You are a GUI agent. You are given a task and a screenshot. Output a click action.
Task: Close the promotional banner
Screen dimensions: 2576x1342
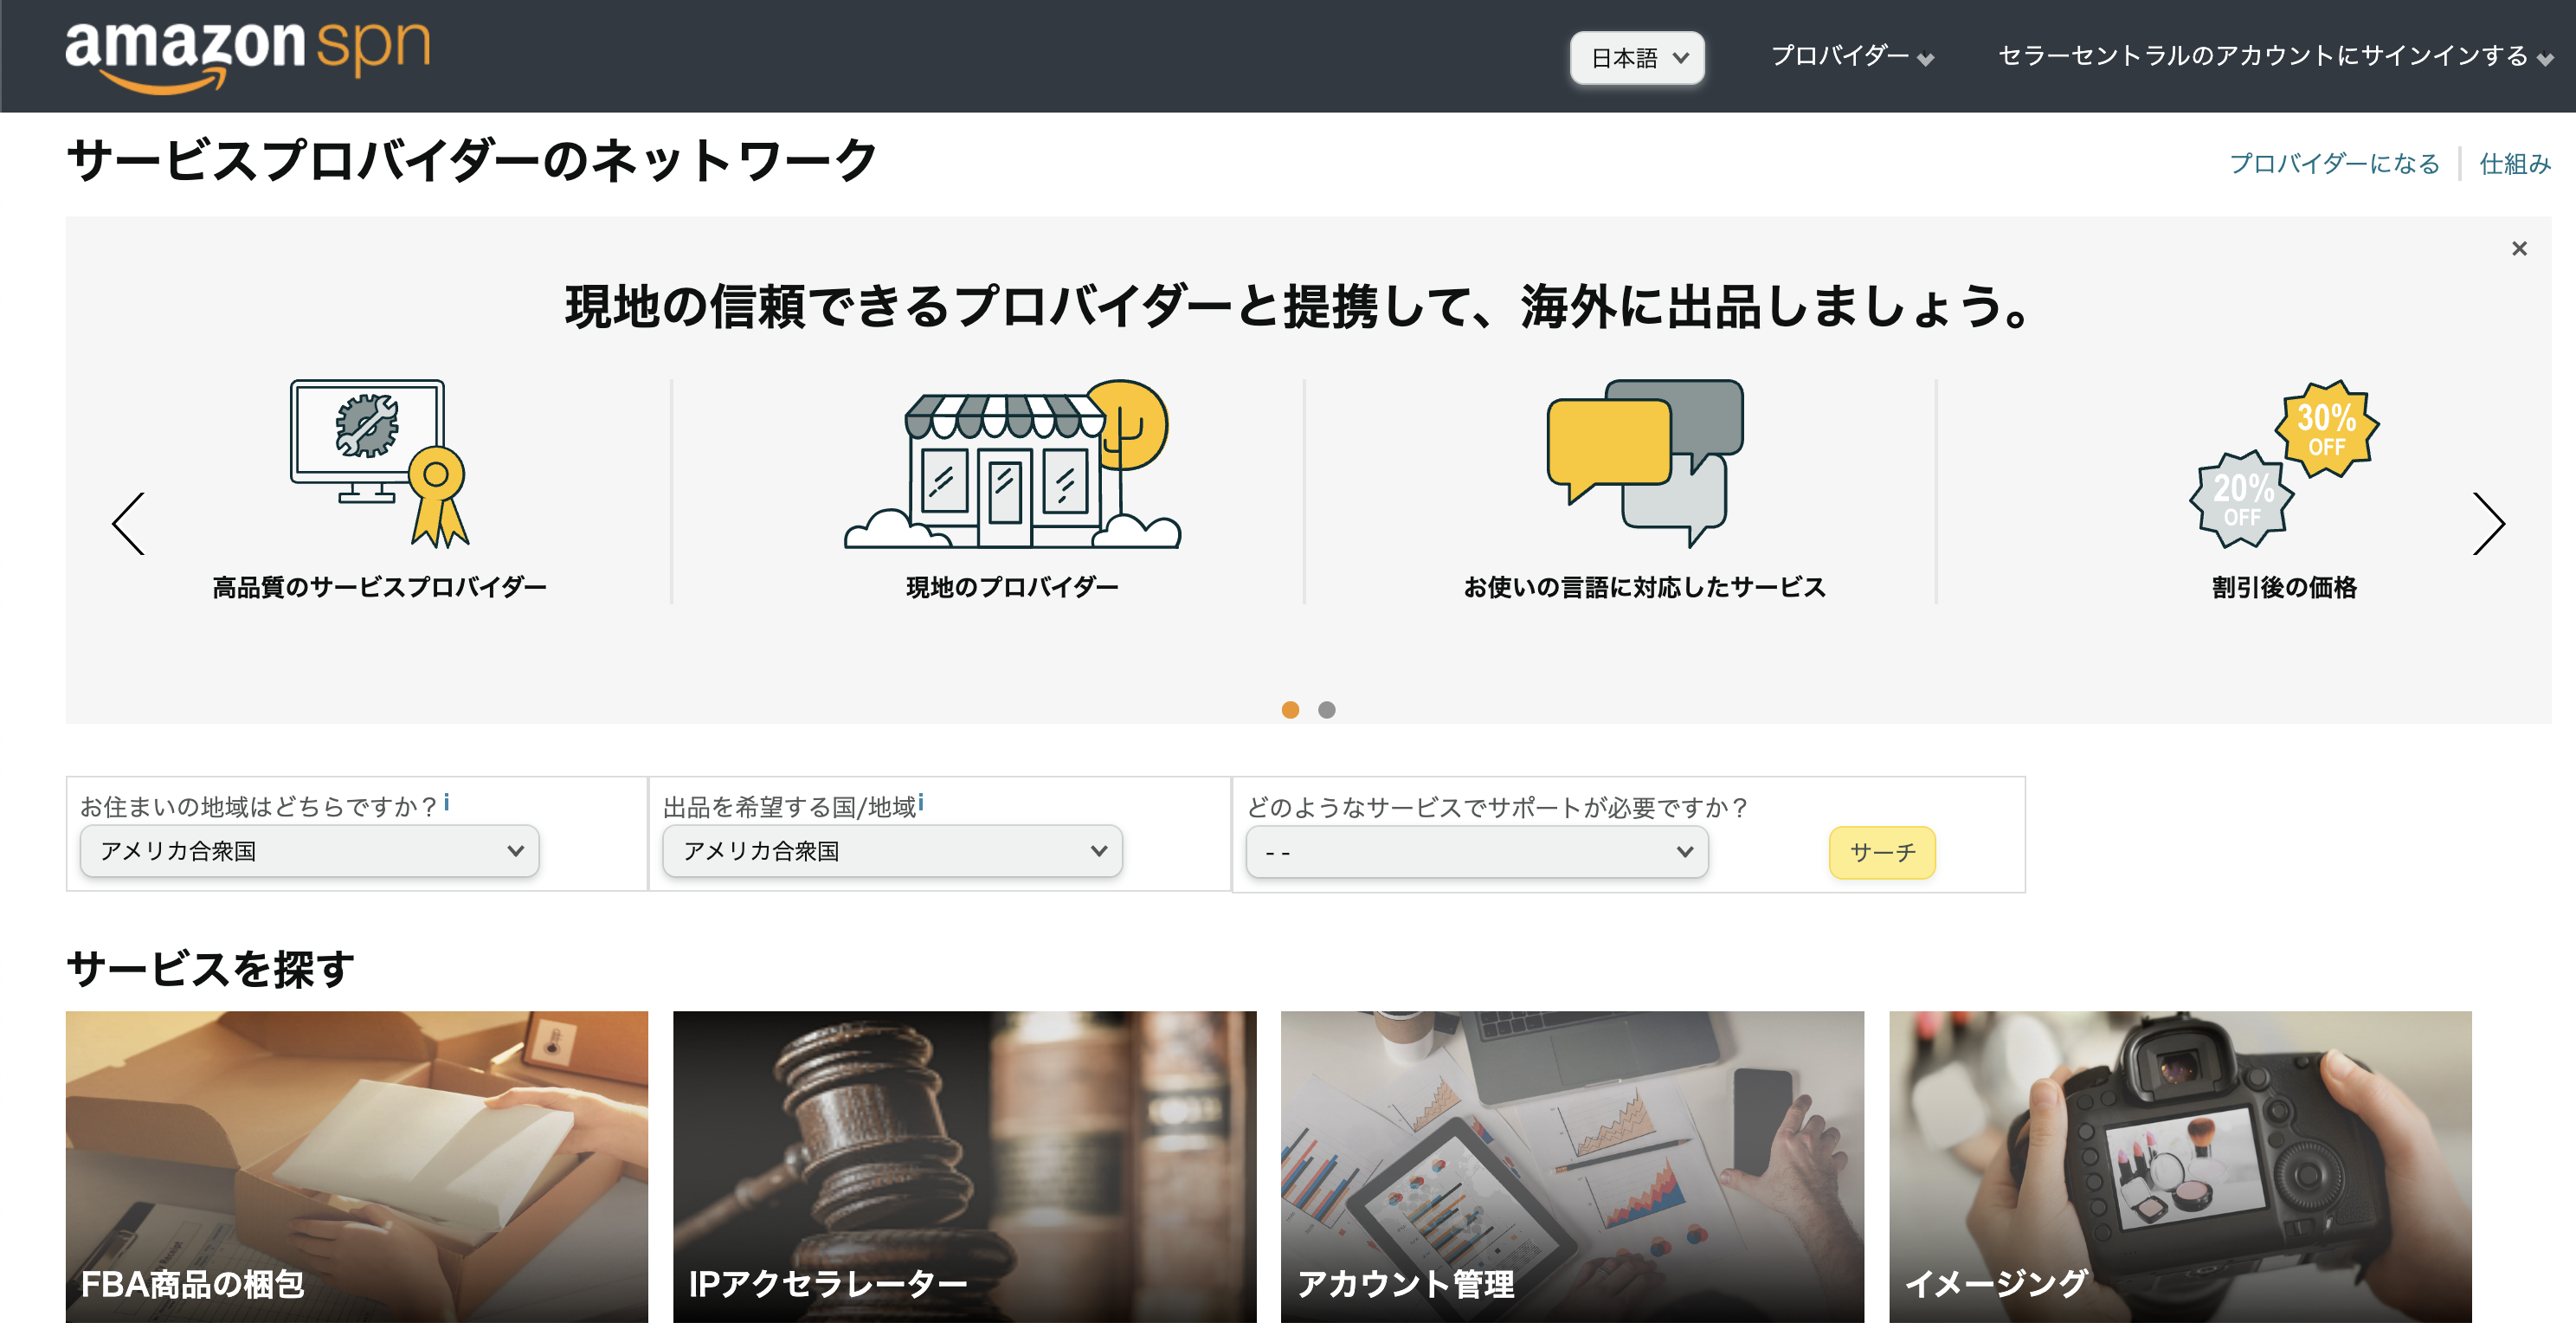click(2519, 248)
